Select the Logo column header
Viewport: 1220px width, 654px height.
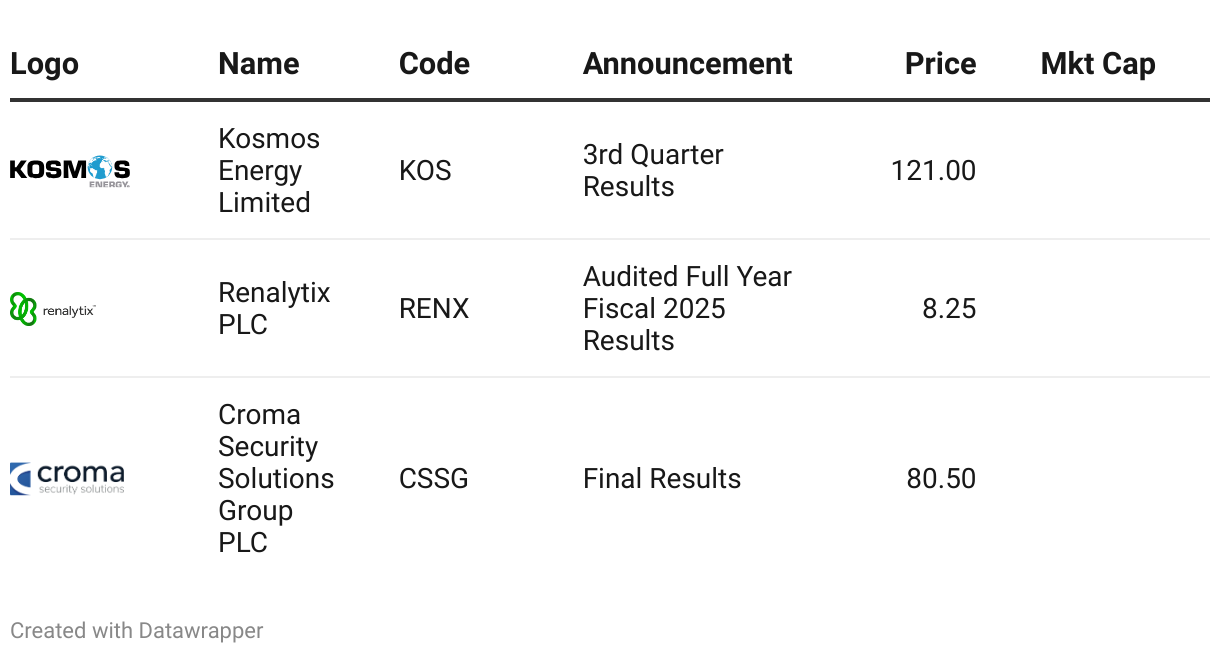point(44,64)
